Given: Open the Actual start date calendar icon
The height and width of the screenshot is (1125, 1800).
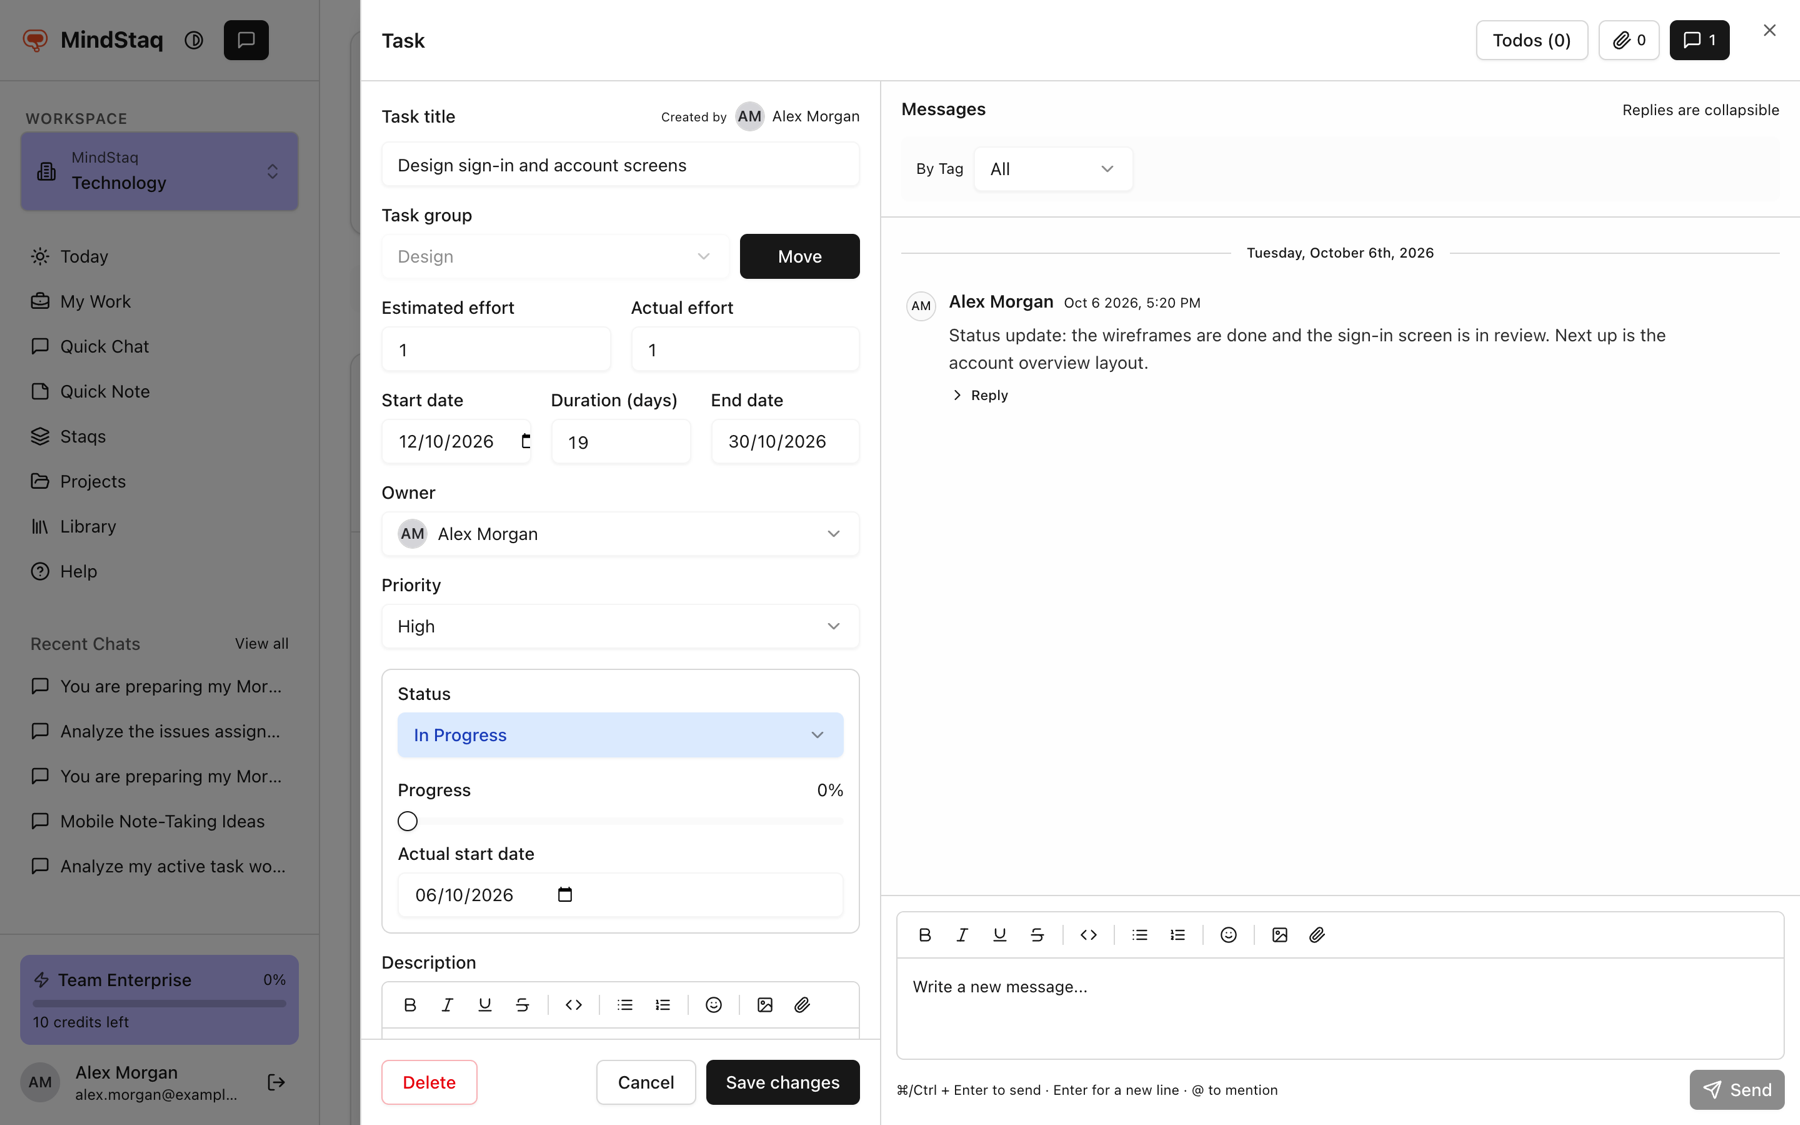Looking at the screenshot, I should (565, 895).
